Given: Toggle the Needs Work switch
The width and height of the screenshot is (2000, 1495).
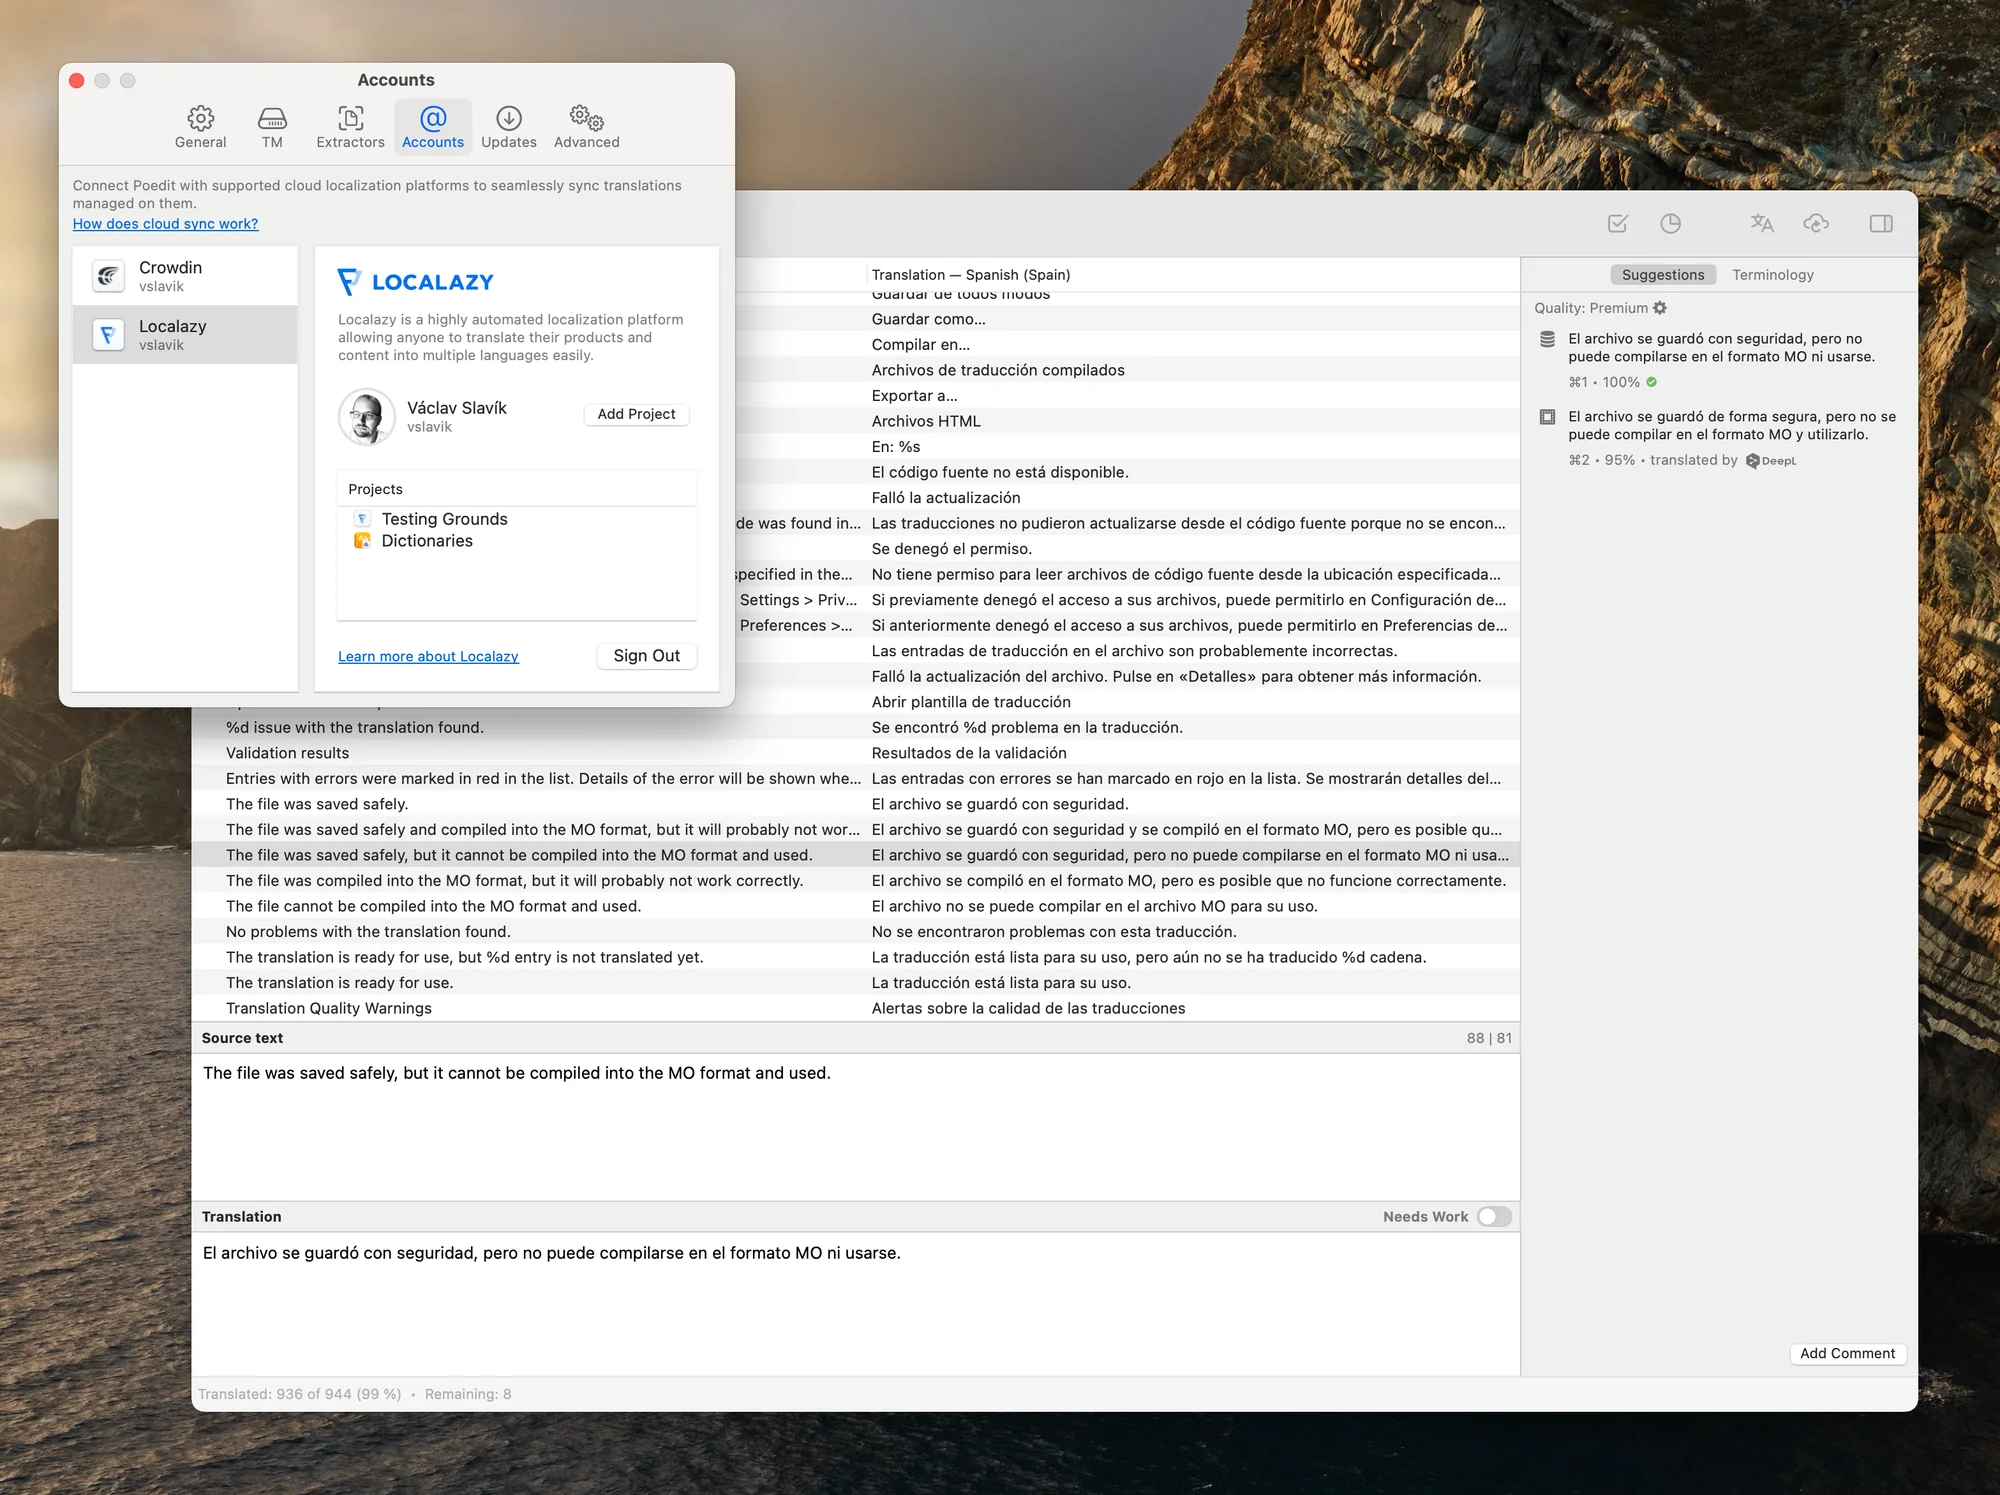Looking at the screenshot, I should coord(1494,1216).
